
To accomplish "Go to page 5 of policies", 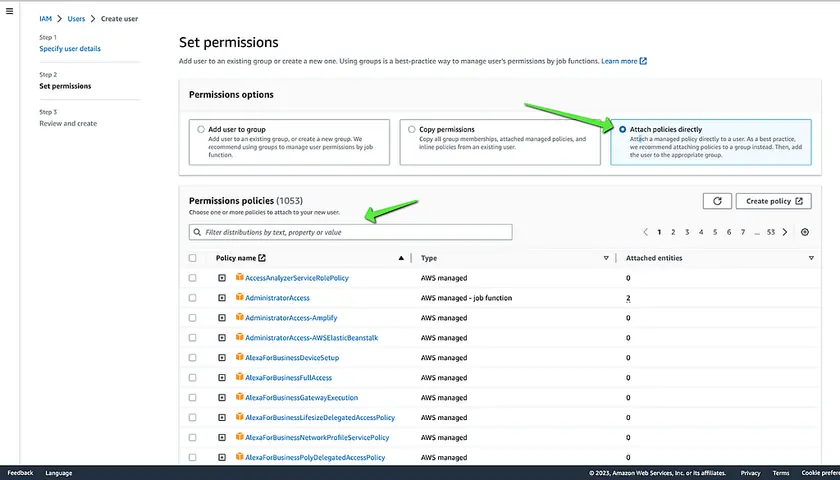I will point(715,232).
